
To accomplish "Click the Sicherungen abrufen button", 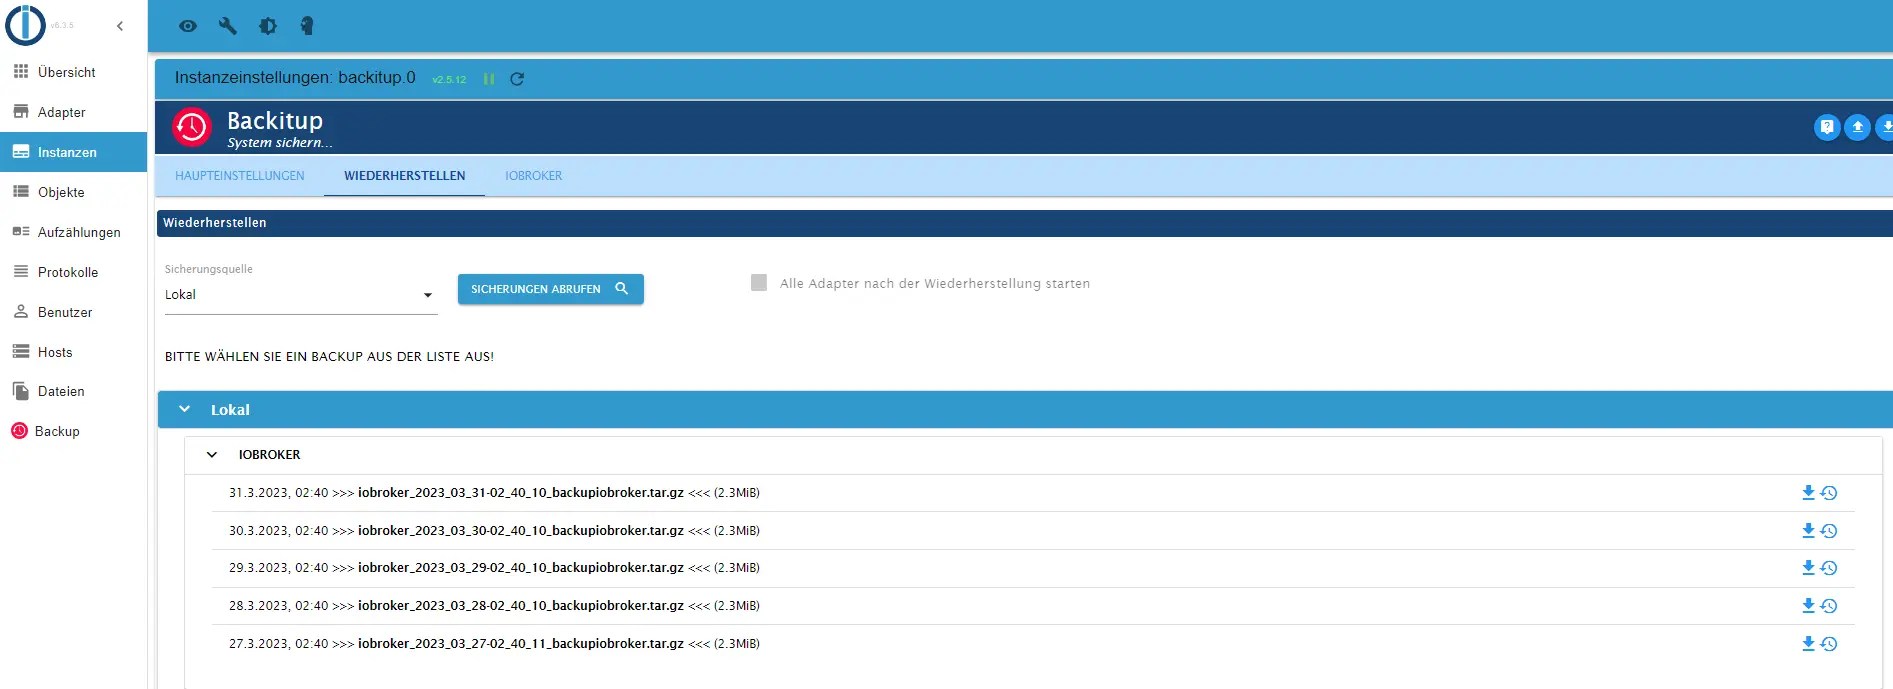I will 551,289.
